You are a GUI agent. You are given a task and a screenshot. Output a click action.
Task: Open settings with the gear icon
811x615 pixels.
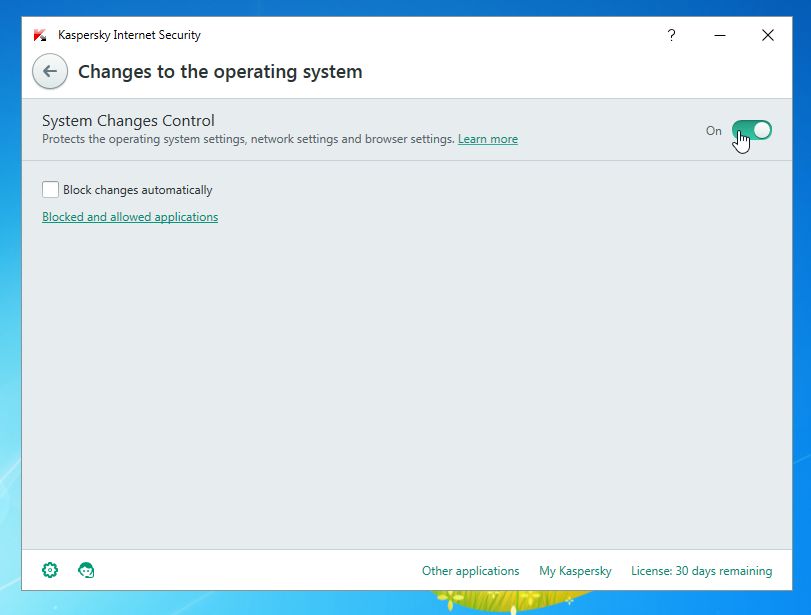[50, 570]
